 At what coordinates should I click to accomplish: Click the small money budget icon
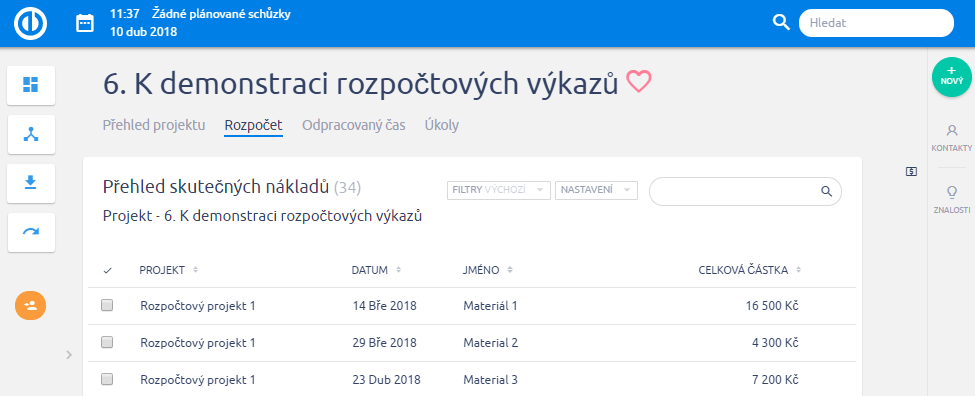coord(912,172)
